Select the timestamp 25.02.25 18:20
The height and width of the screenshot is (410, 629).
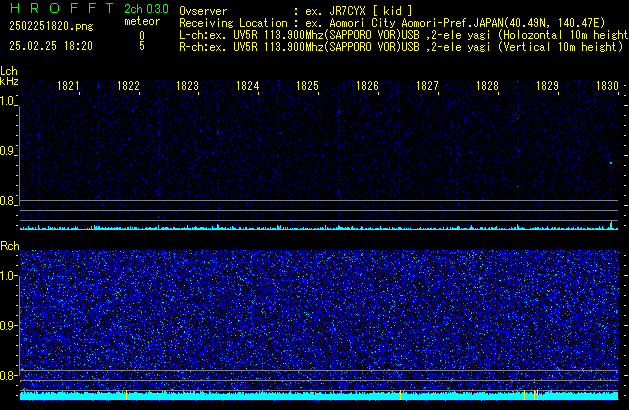(x=51, y=46)
